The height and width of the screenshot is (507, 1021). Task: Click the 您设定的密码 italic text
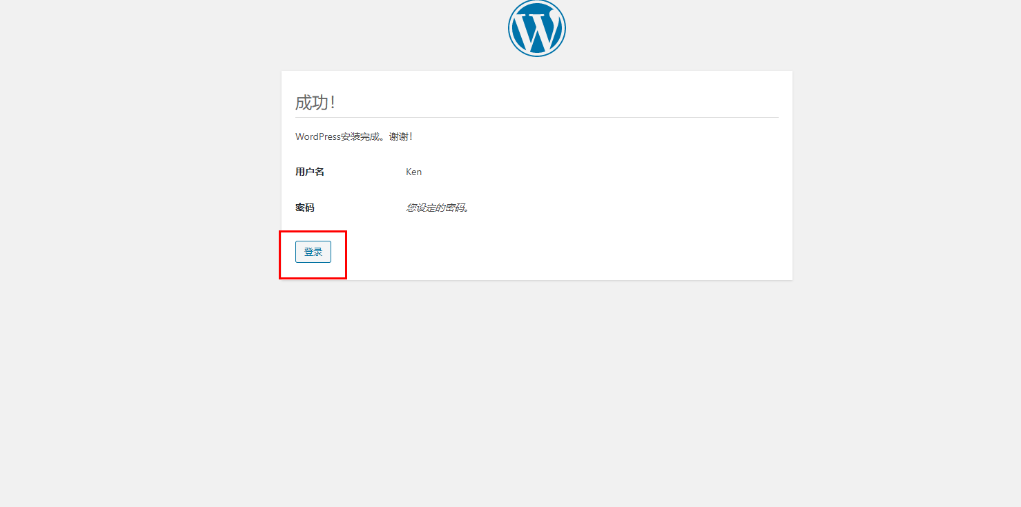click(438, 208)
